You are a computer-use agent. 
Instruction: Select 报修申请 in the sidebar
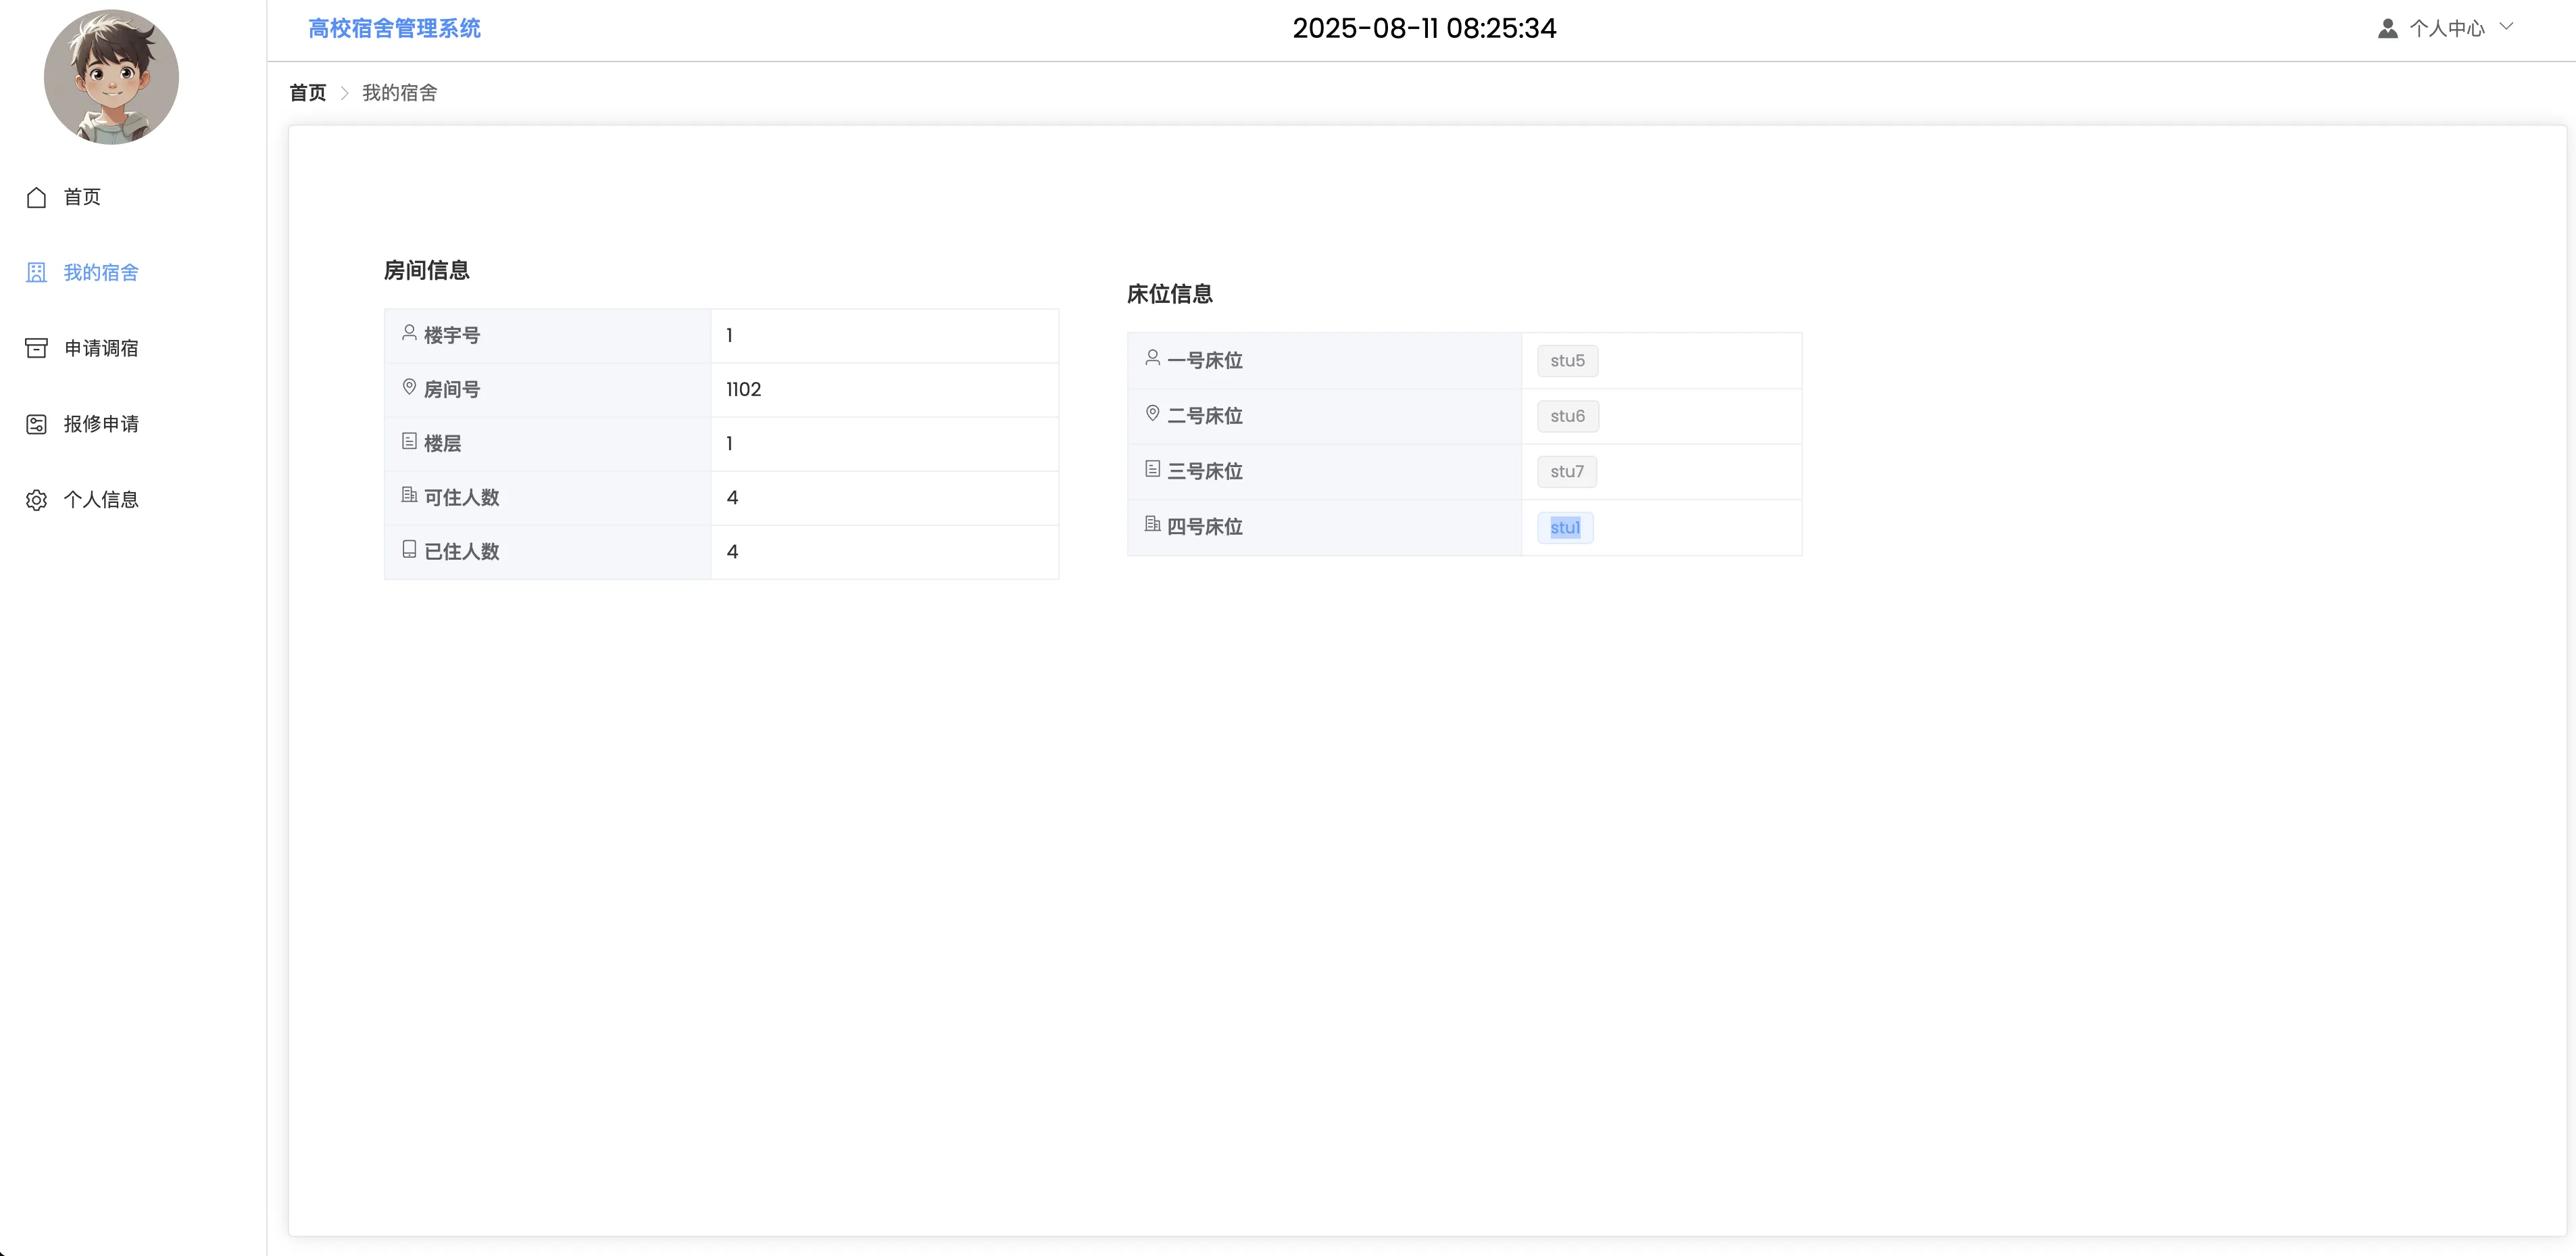coord(101,424)
